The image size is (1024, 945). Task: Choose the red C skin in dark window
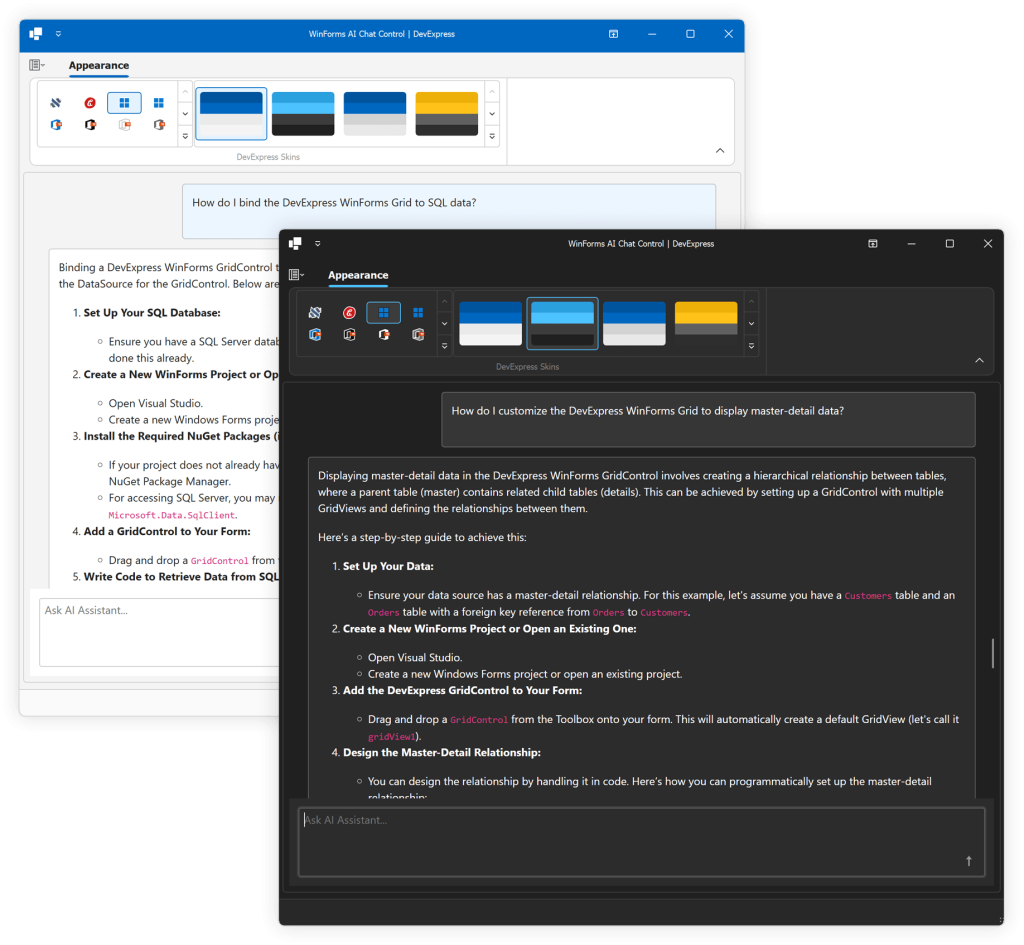click(349, 313)
